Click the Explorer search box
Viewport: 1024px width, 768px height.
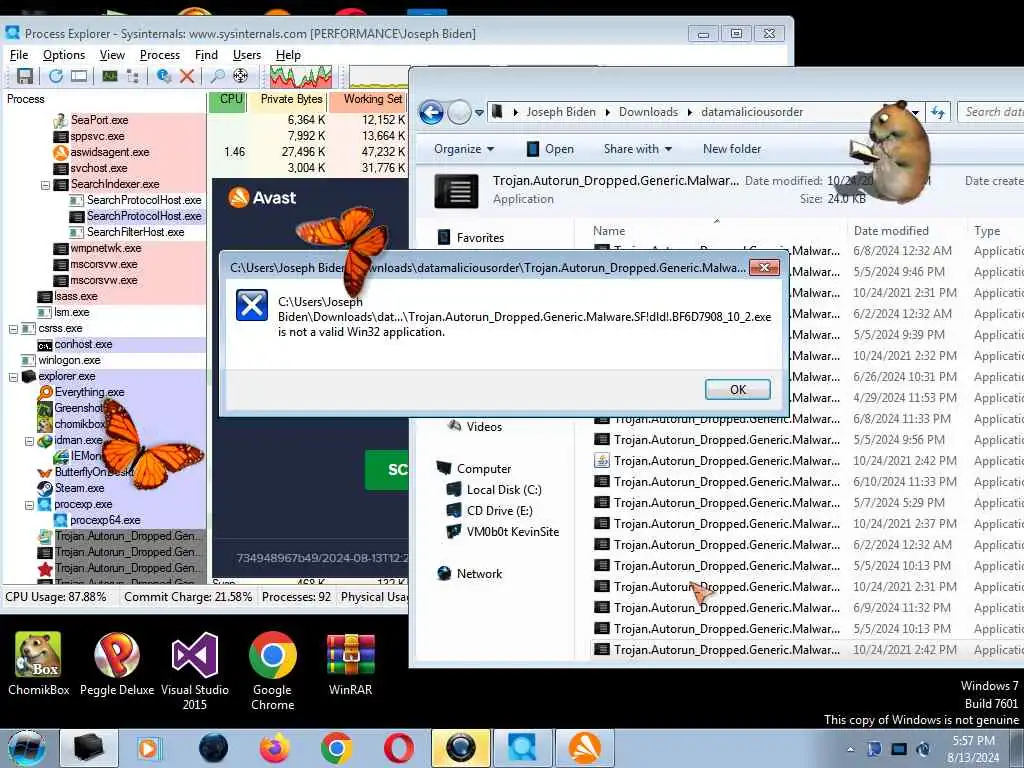[x=991, y=112]
